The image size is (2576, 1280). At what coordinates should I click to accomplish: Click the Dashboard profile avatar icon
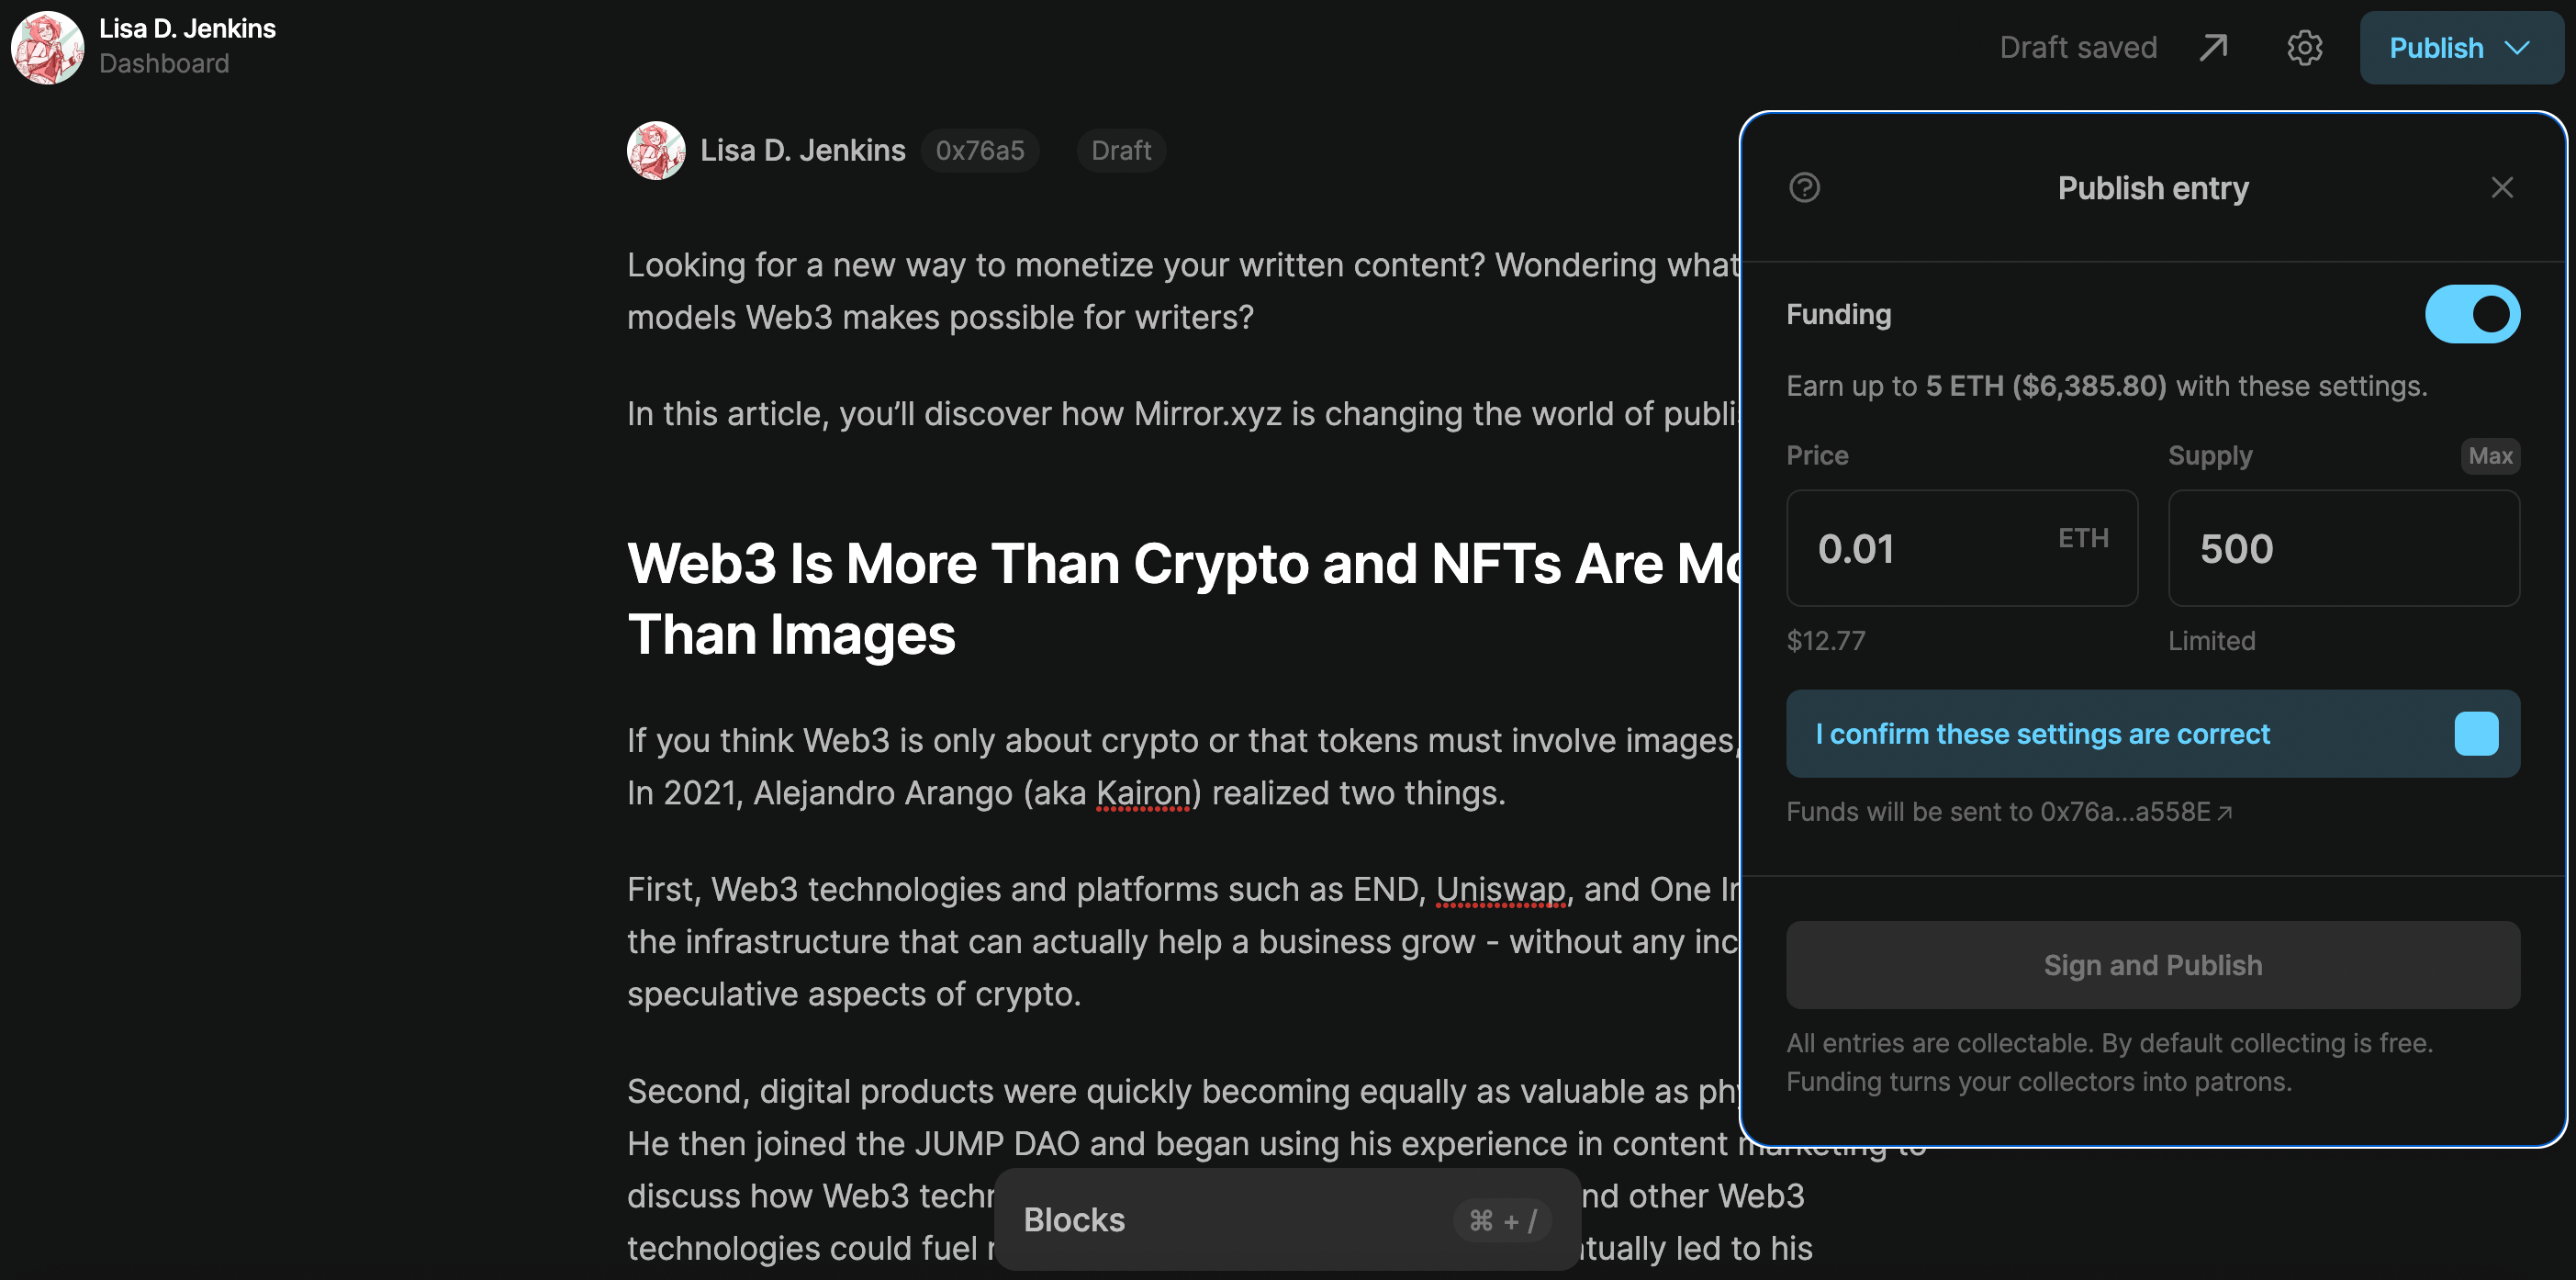pyautogui.click(x=44, y=44)
